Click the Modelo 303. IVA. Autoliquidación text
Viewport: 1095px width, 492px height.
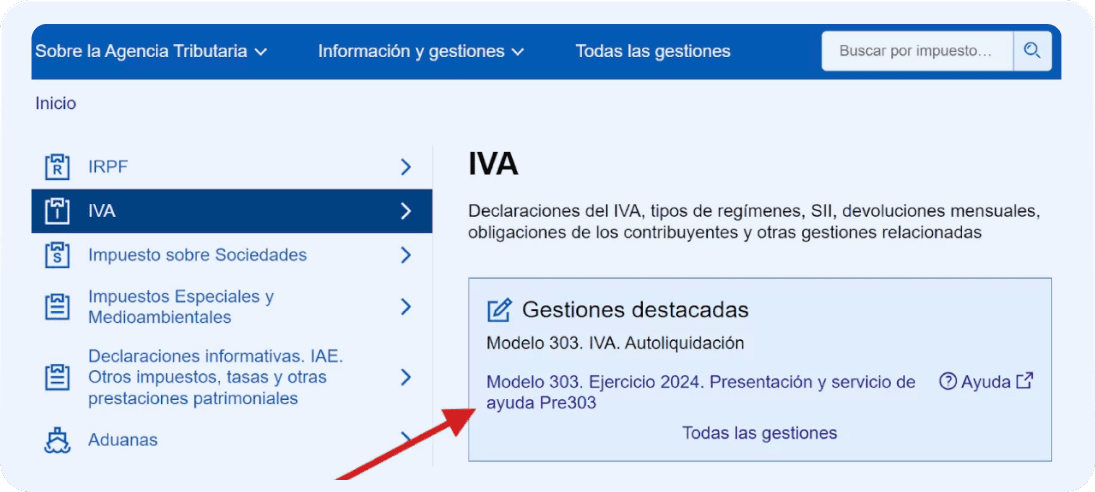point(615,343)
